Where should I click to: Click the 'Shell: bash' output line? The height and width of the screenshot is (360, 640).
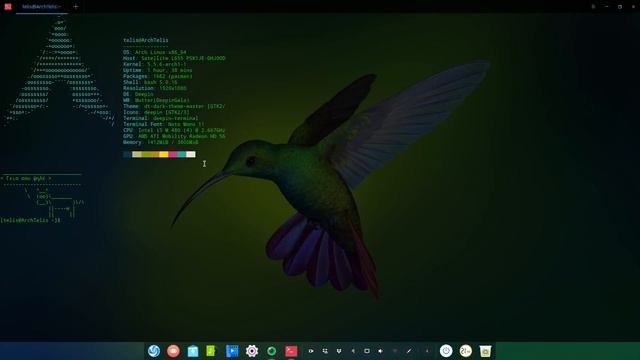tap(150, 82)
